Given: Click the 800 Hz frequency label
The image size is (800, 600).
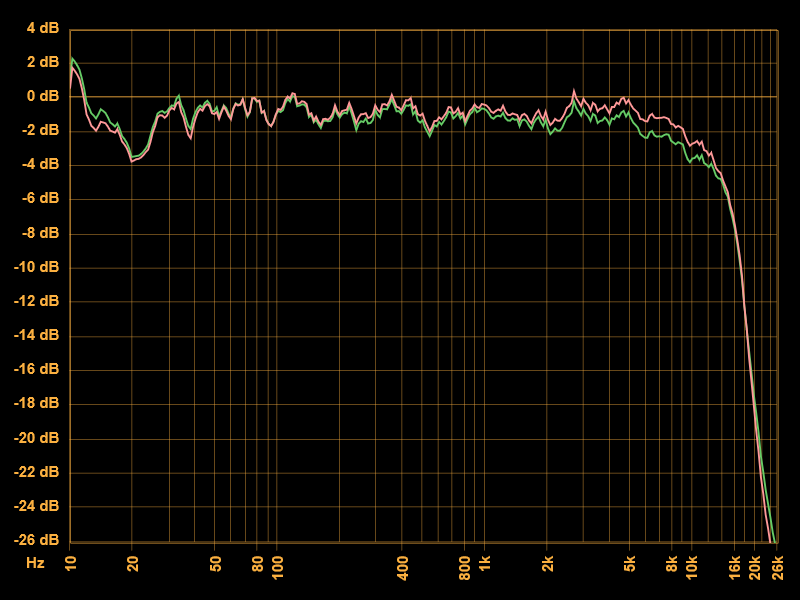Looking at the screenshot, I should click(x=465, y=567).
